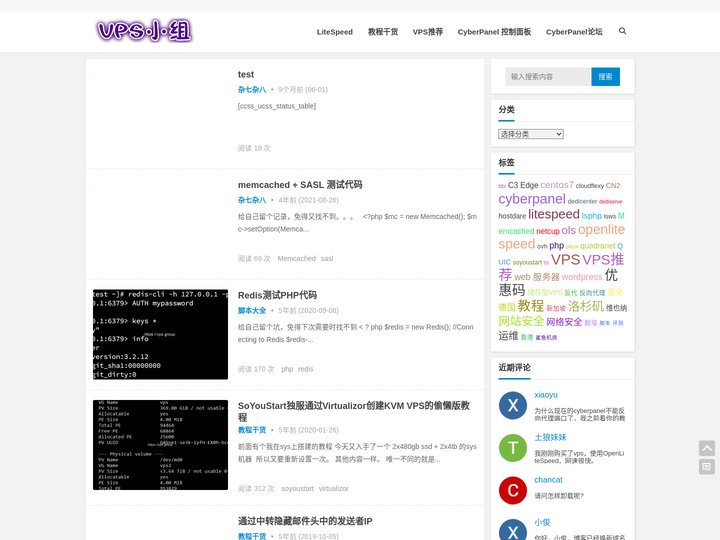Focus the 输入搜索内容 search field
720x540 pixels.
pyautogui.click(x=548, y=77)
